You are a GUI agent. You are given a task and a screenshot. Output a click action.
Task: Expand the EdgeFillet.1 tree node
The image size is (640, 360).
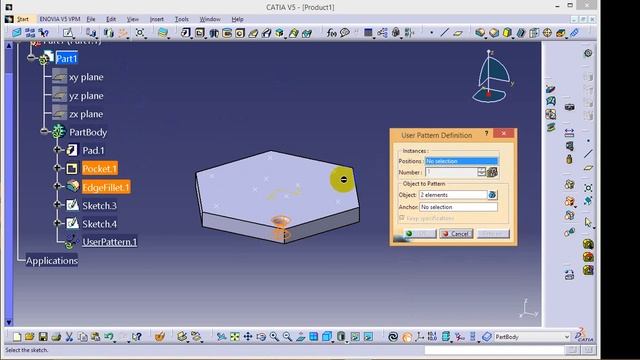pos(58,186)
